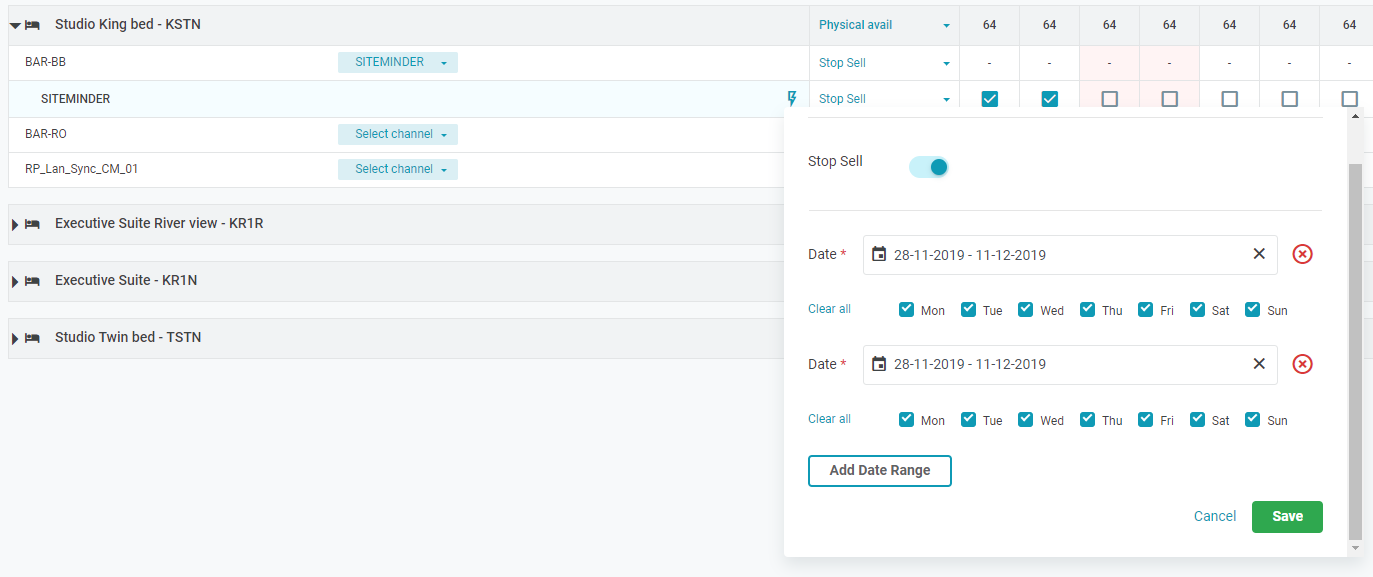Check the third SITEMINDER stop sell checkbox
This screenshot has width=1373, height=577.
[x=1109, y=99]
